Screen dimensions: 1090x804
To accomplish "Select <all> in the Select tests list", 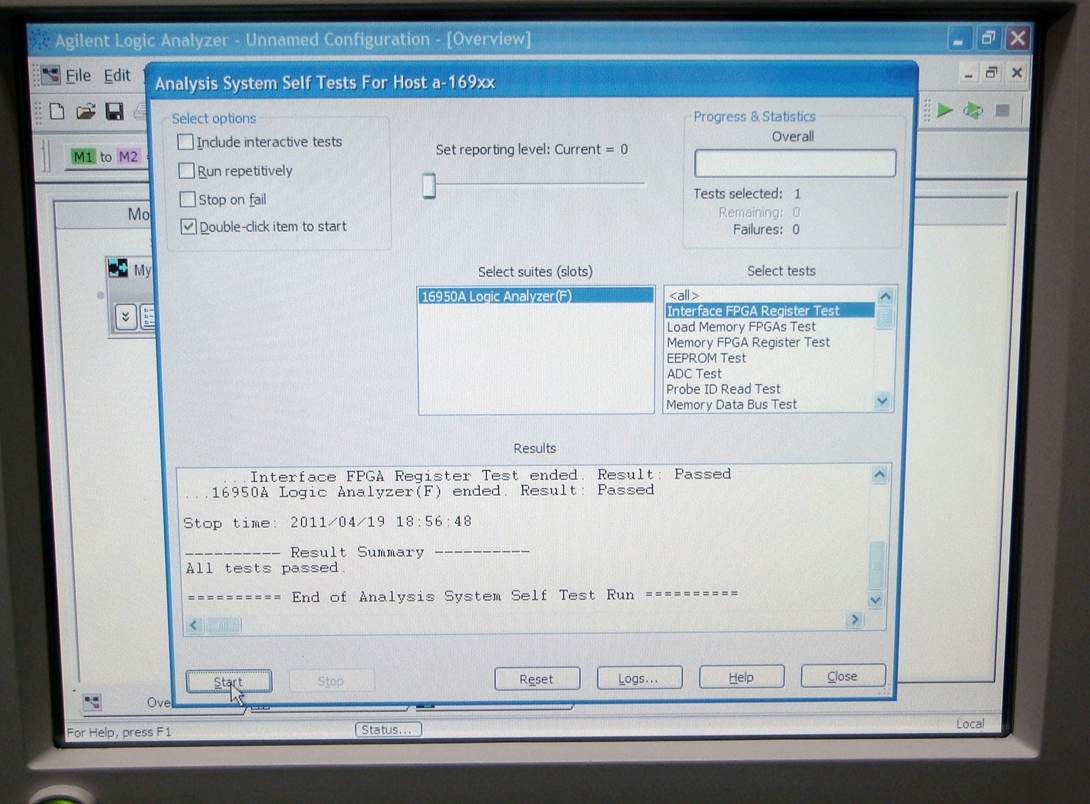I will coord(770,295).
